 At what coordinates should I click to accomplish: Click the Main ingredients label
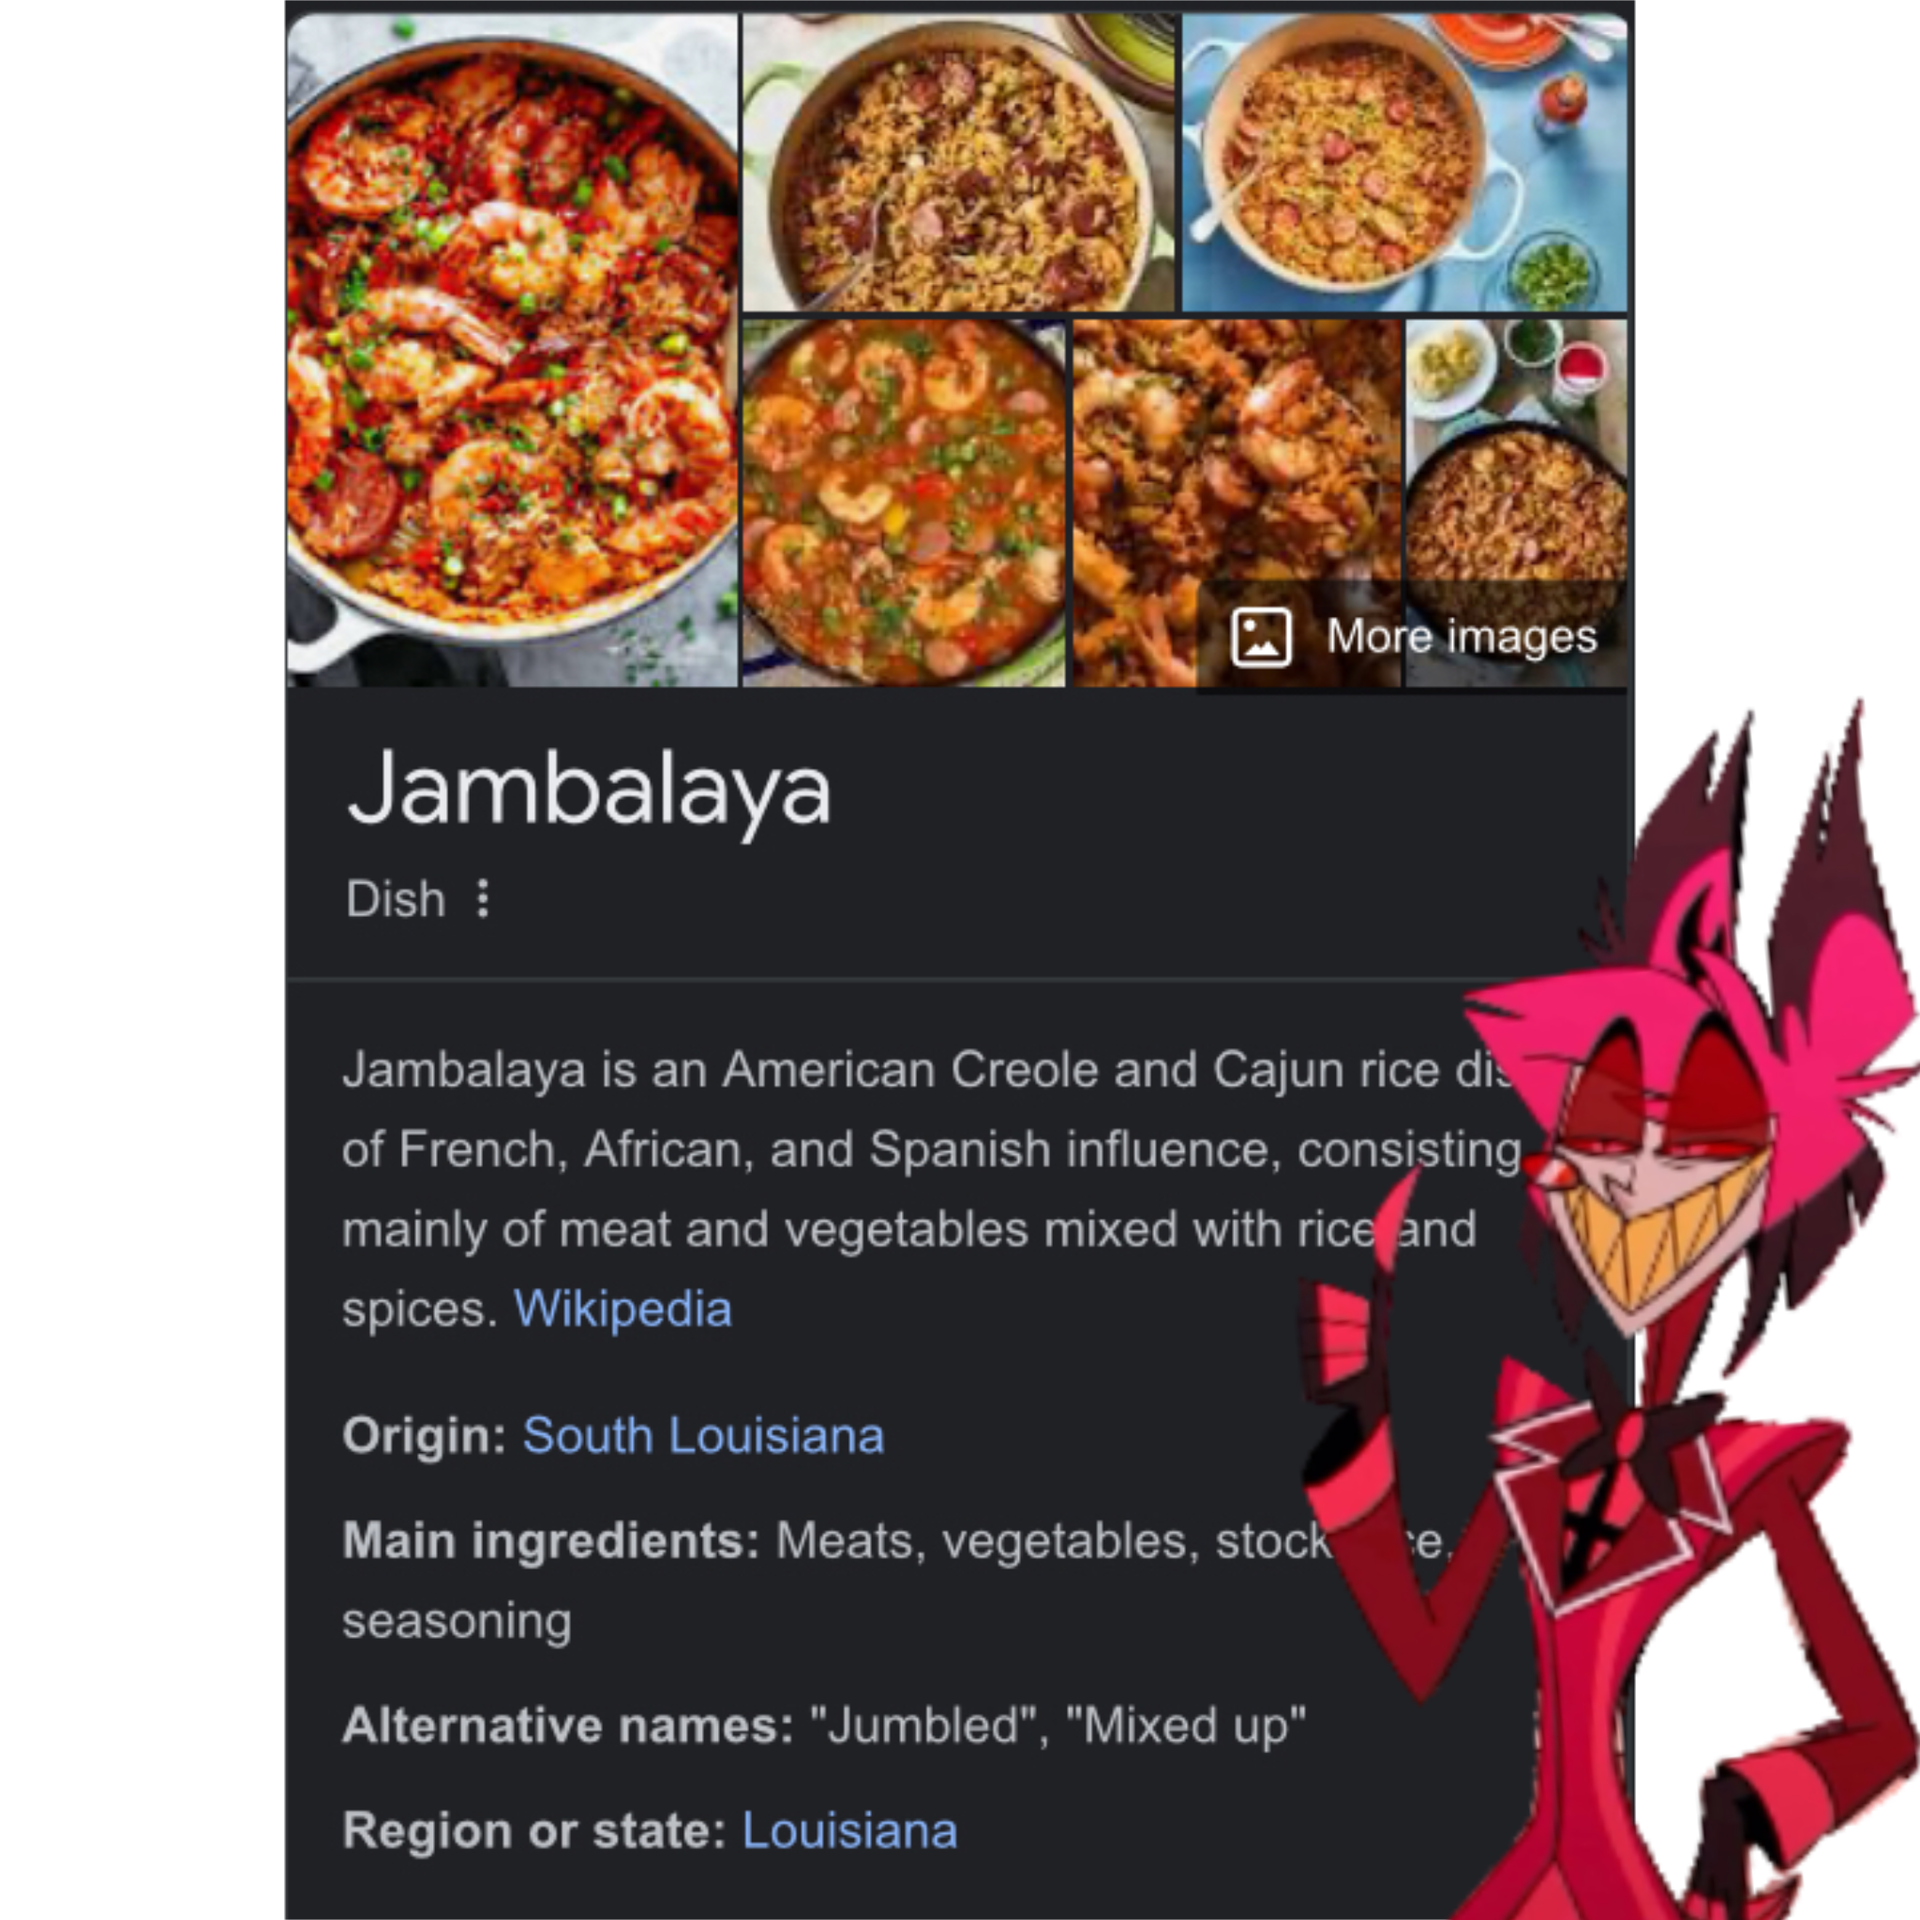551,1540
